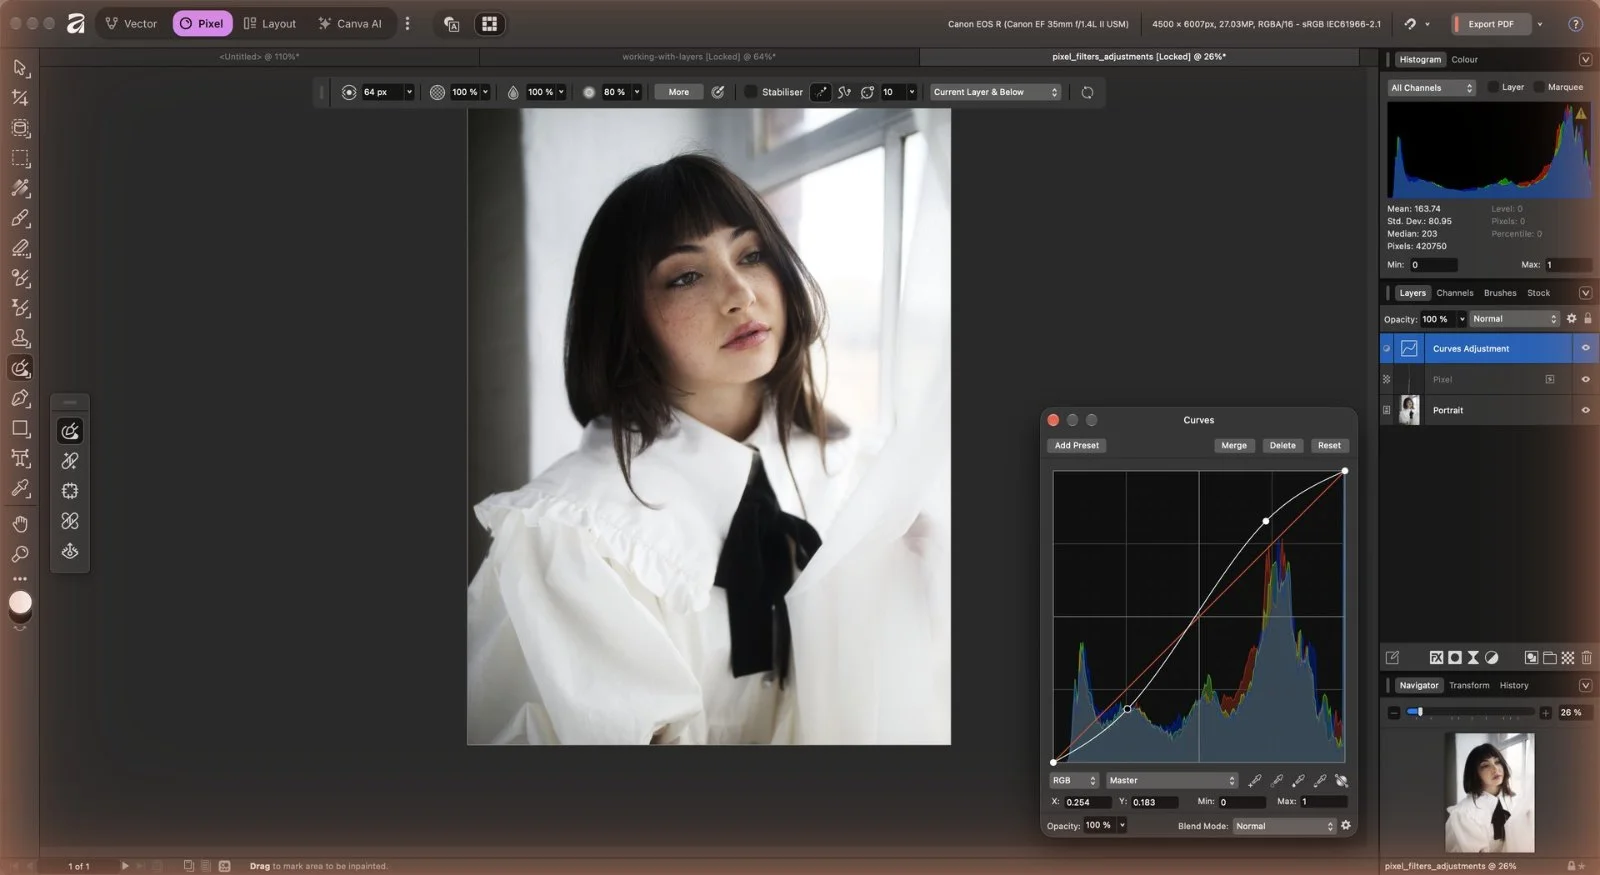The height and width of the screenshot is (875, 1600).
Task: Click the trash icon in Layers panel
Action: pos(1587,657)
